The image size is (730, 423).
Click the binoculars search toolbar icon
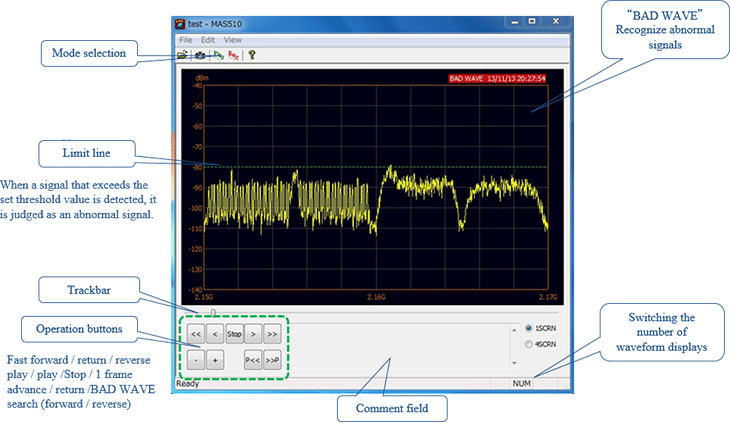pyautogui.click(x=200, y=55)
